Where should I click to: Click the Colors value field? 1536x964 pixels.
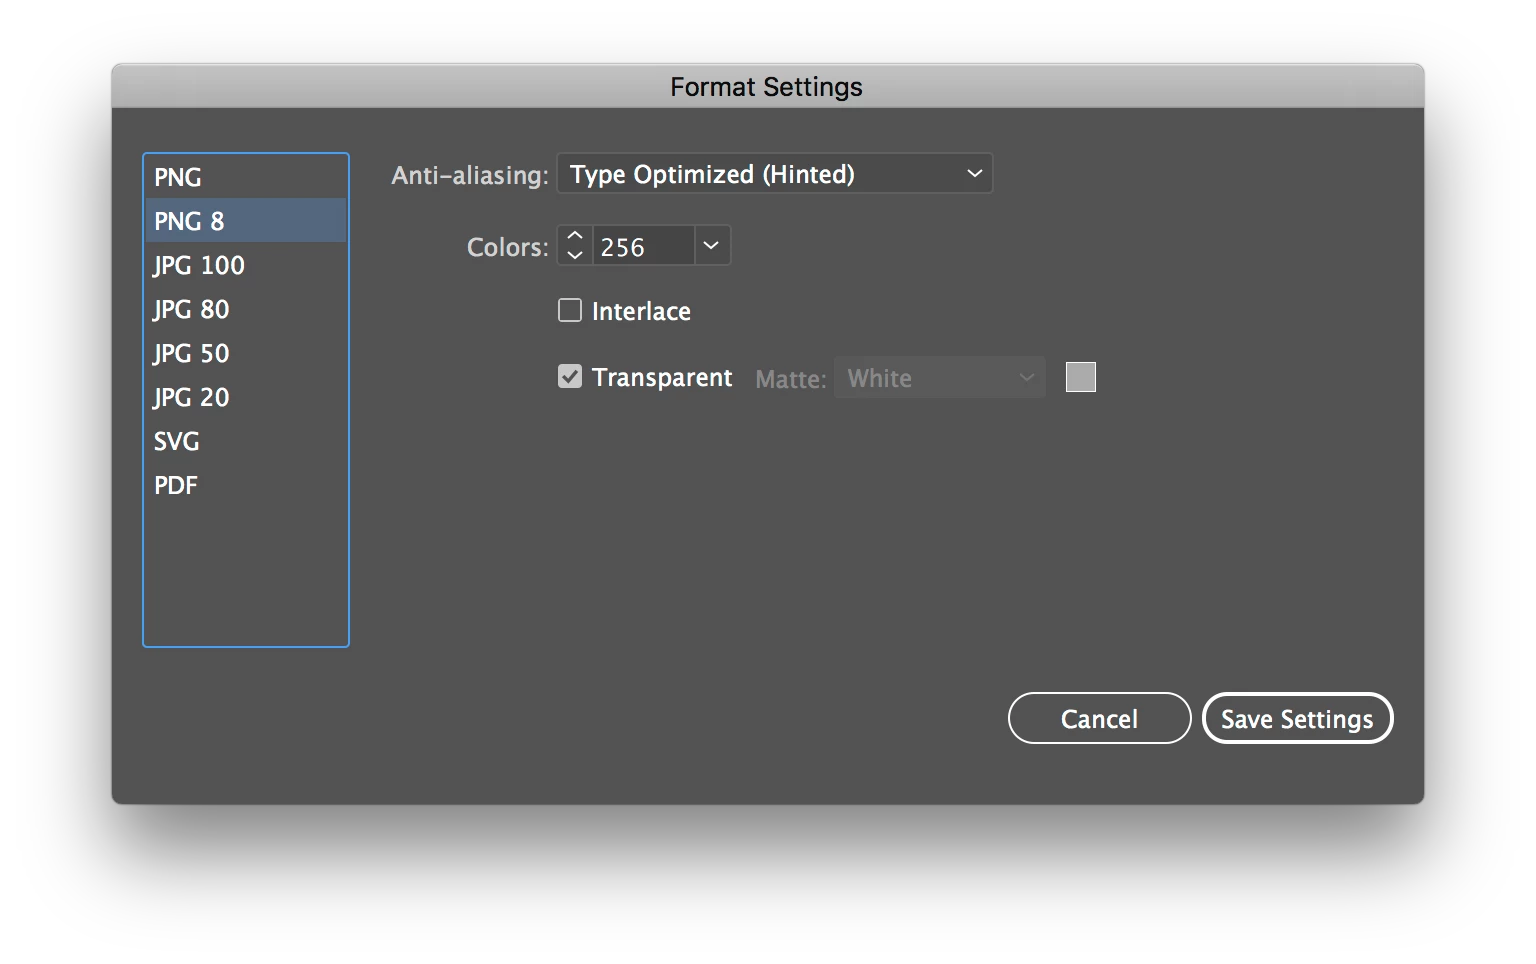[643, 246]
